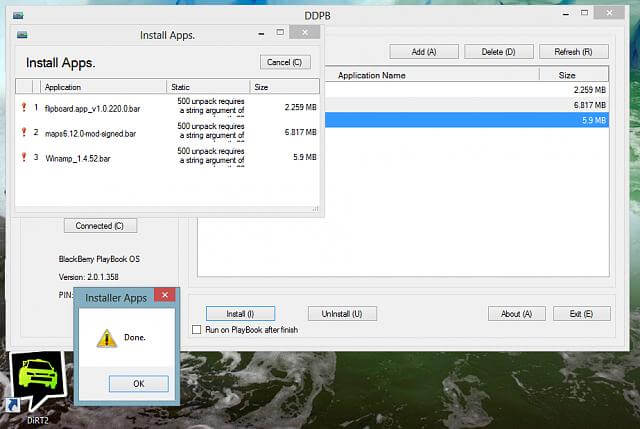Maximize the DDPB main window
Screen dimensions: 640x429
[x=584, y=13]
